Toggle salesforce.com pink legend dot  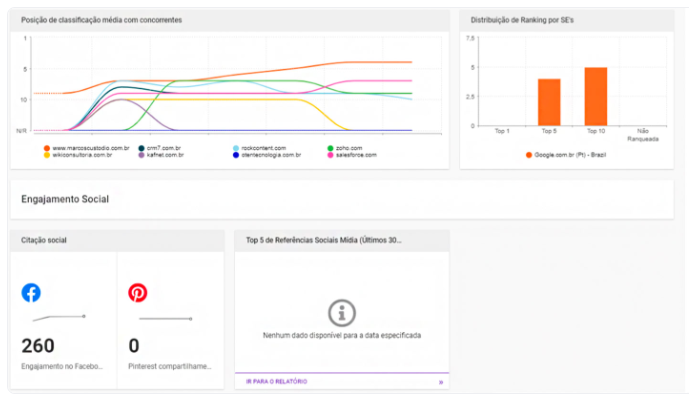click(330, 155)
